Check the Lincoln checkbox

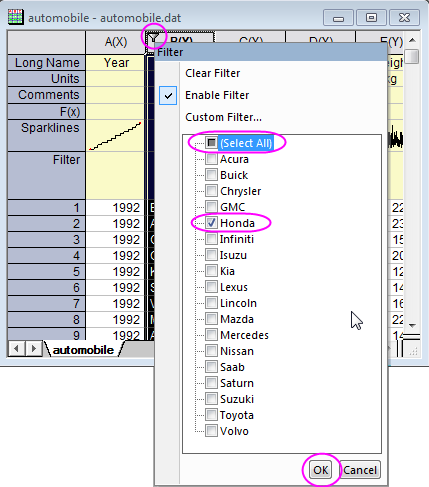click(211, 303)
